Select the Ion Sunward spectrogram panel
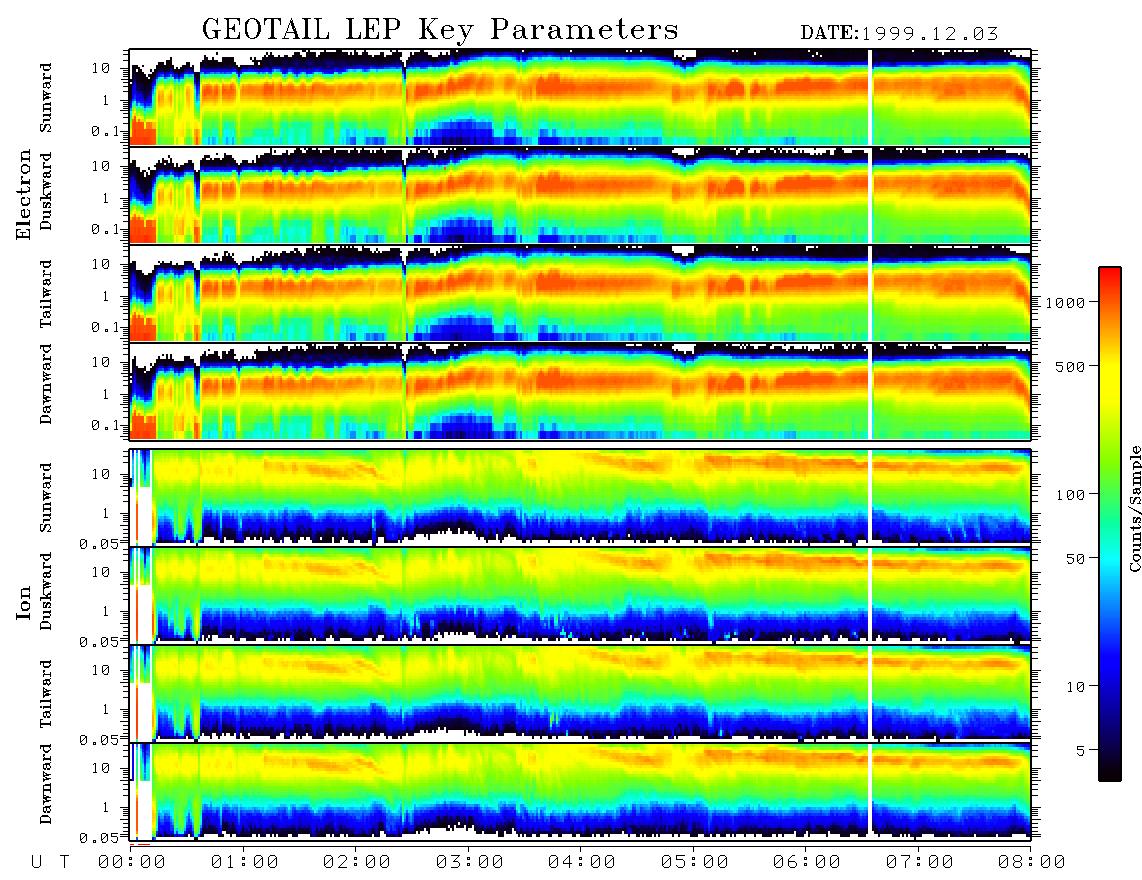 pyautogui.click(x=580, y=497)
